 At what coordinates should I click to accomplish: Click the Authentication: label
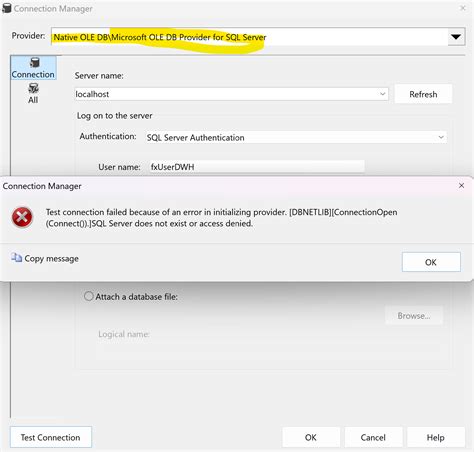pos(108,136)
